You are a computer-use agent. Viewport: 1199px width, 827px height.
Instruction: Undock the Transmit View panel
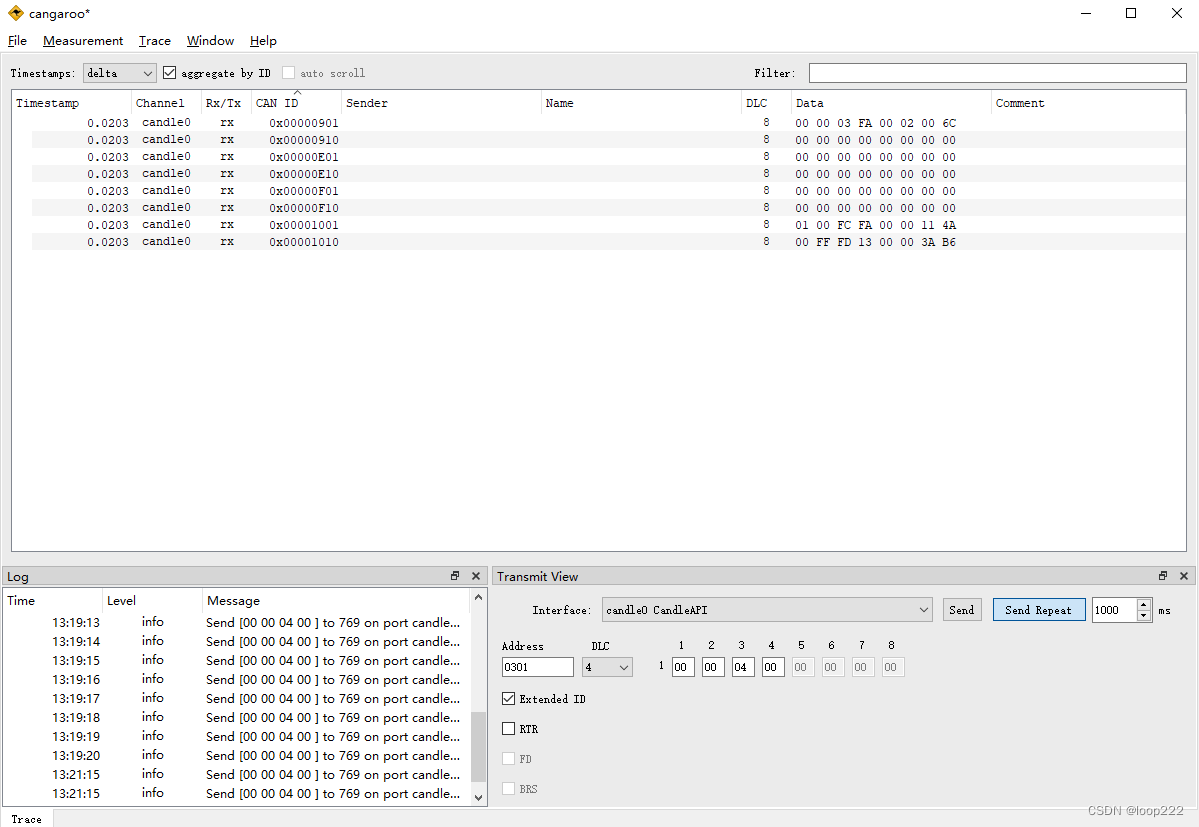pos(1162,576)
